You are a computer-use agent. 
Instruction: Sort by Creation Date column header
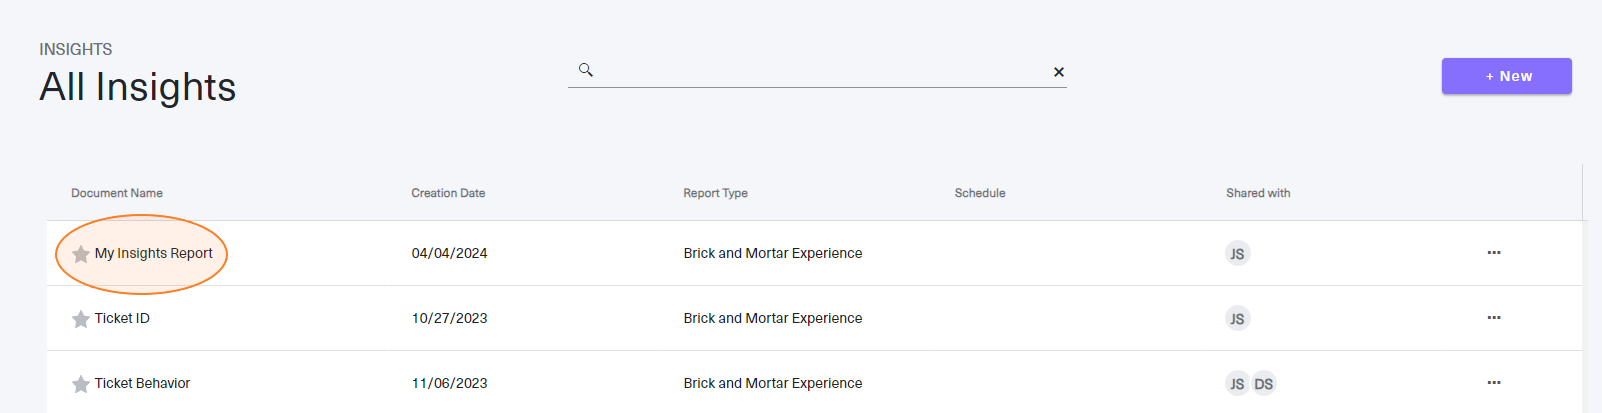(x=448, y=193)
